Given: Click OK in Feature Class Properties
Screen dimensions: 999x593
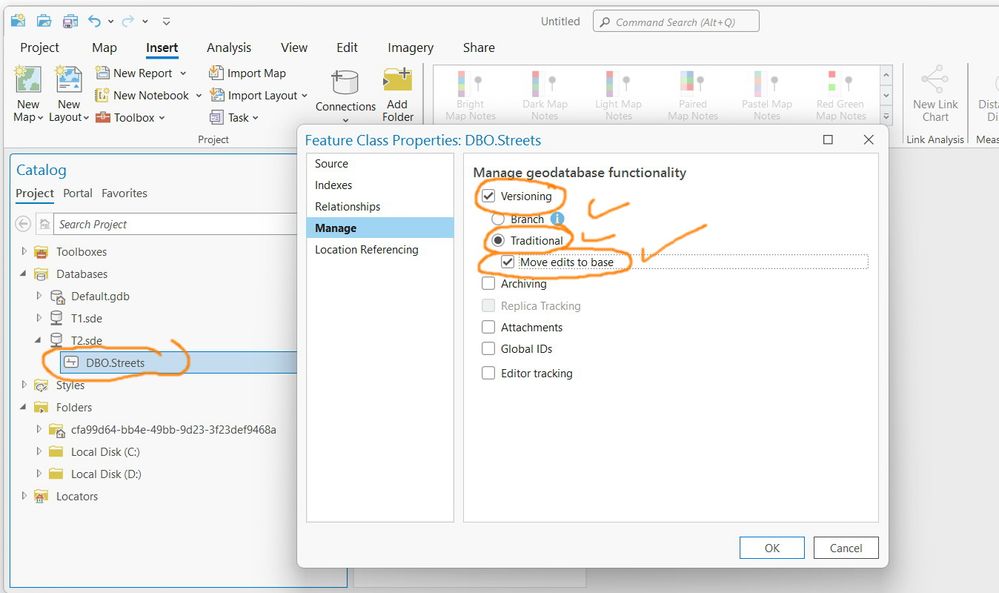Looking at the screenshot, I should [x=772, y=548].
